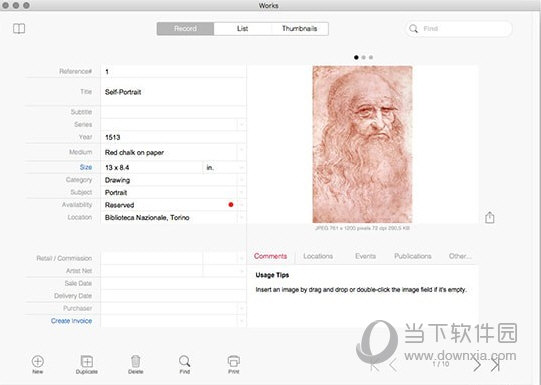
Task: Select the first image page dot
Action: click(x=356, y=57)
